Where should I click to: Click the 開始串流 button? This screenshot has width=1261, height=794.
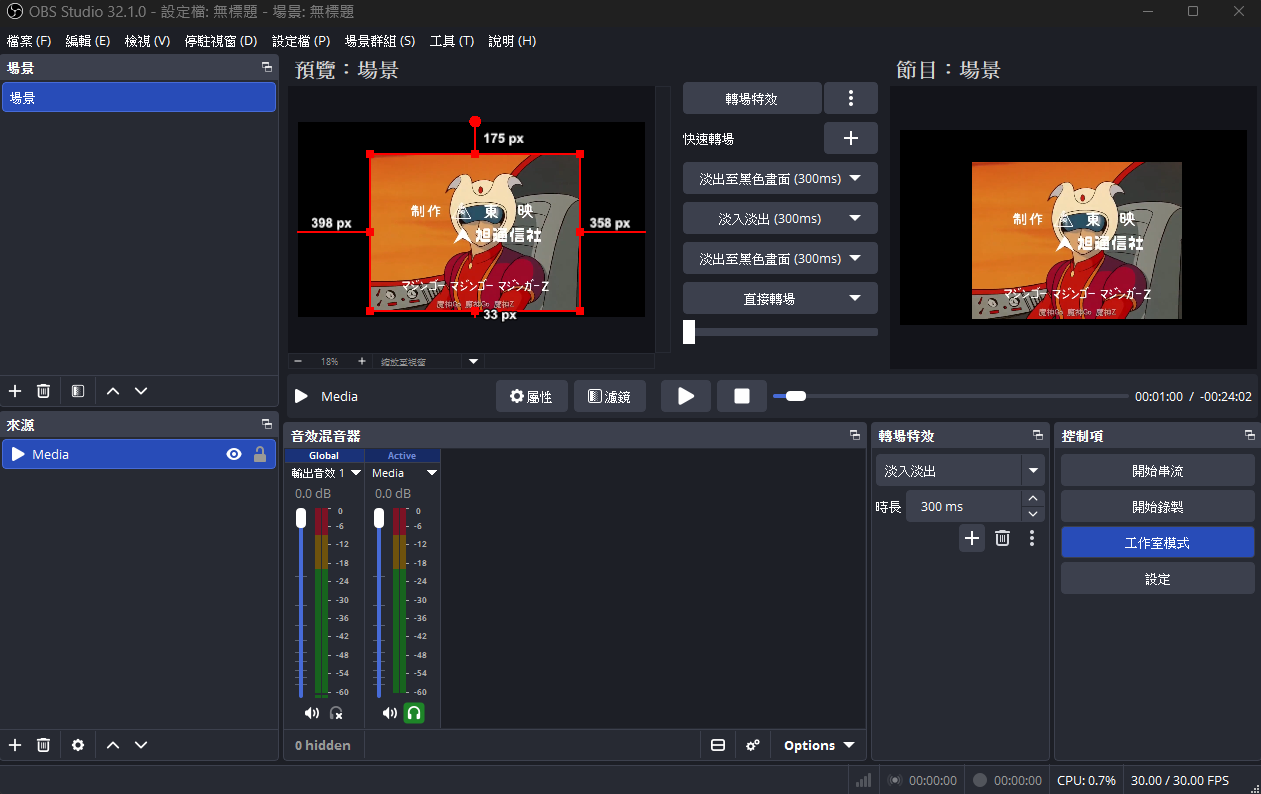click(1157, 470)
